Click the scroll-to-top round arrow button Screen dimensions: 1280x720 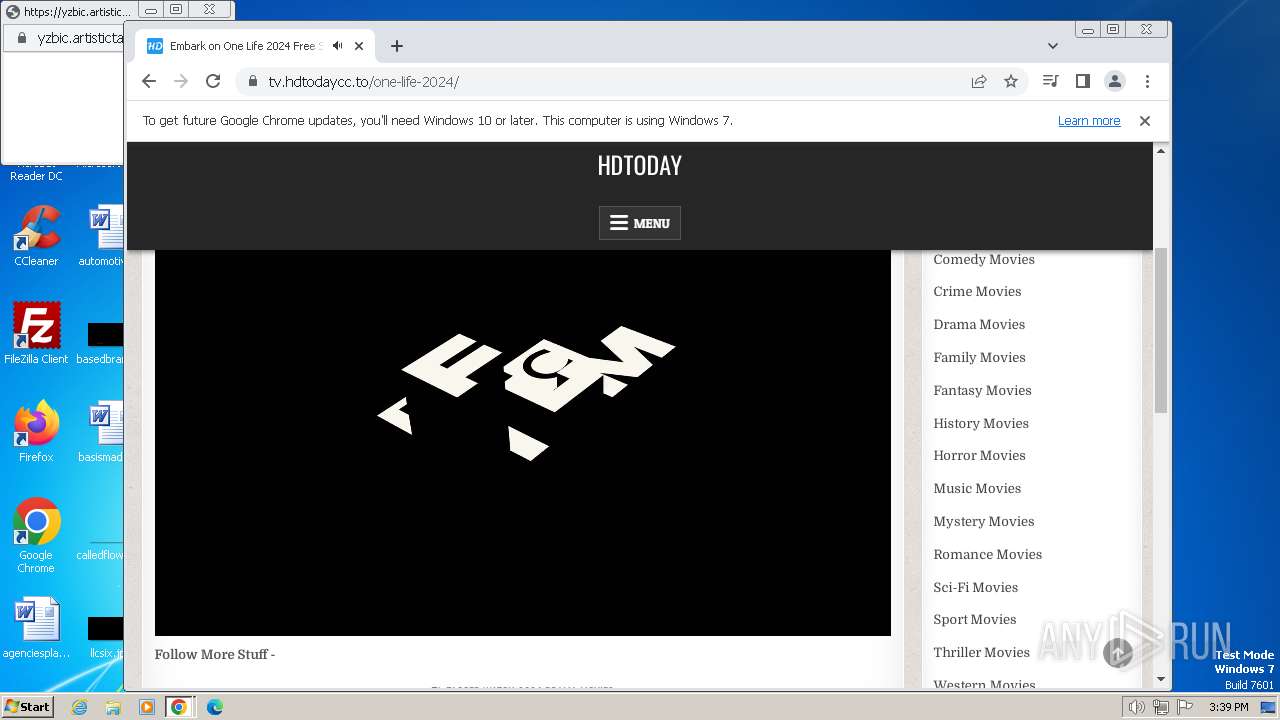pyautogui.click(x=1118, y=654)
